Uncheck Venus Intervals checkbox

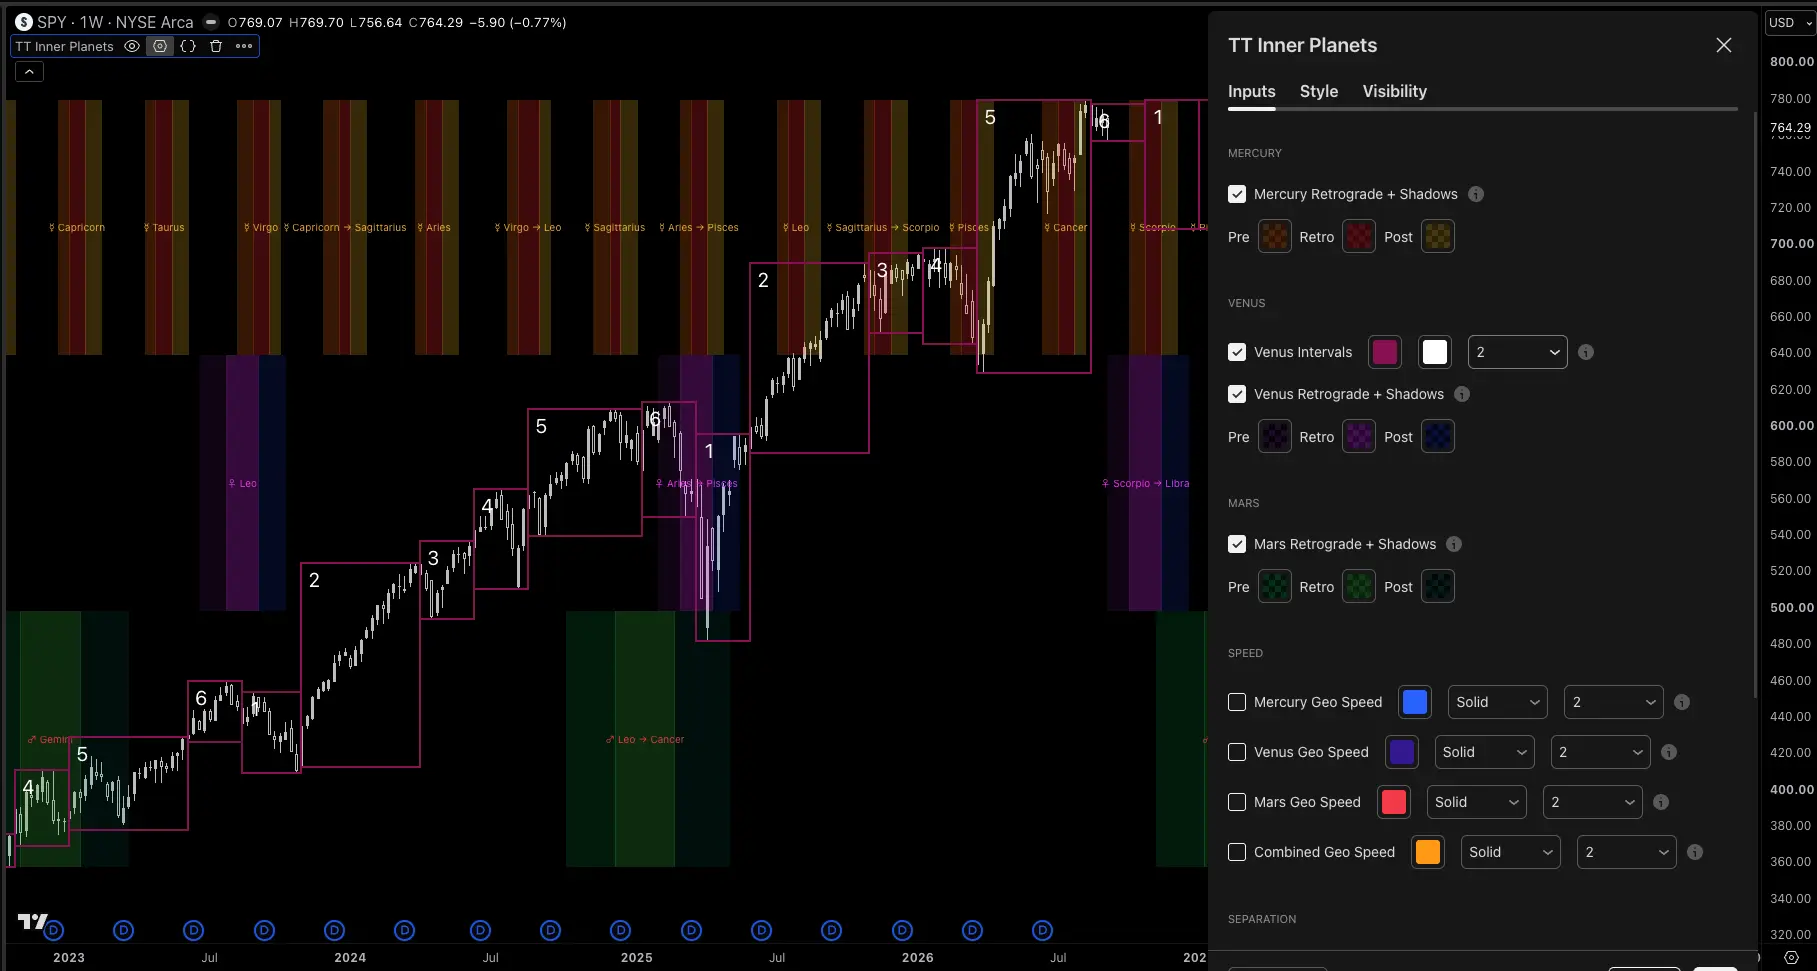pos(1237,352)
